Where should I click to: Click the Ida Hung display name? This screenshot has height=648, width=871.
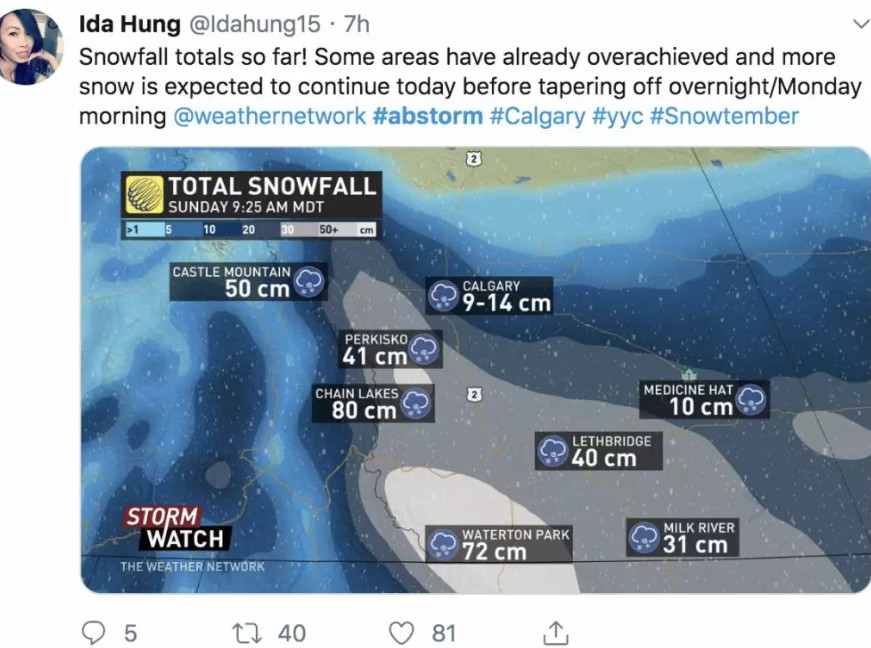[130, 23]
